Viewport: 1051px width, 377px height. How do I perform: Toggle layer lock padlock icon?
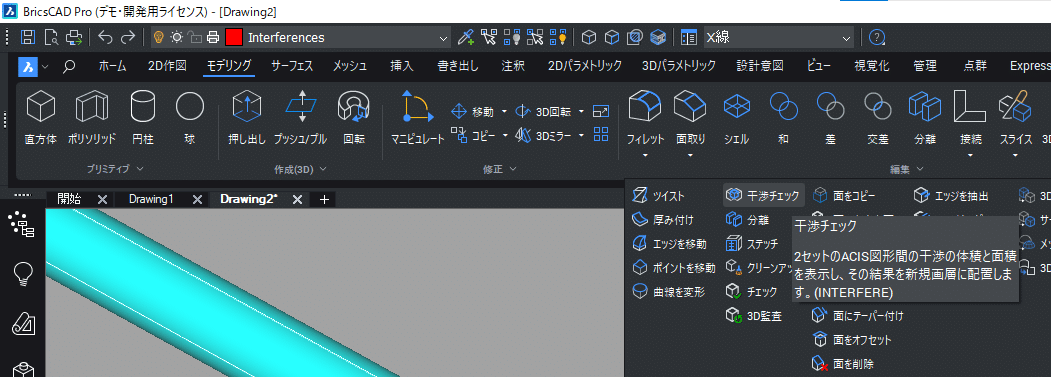(194, 38)
